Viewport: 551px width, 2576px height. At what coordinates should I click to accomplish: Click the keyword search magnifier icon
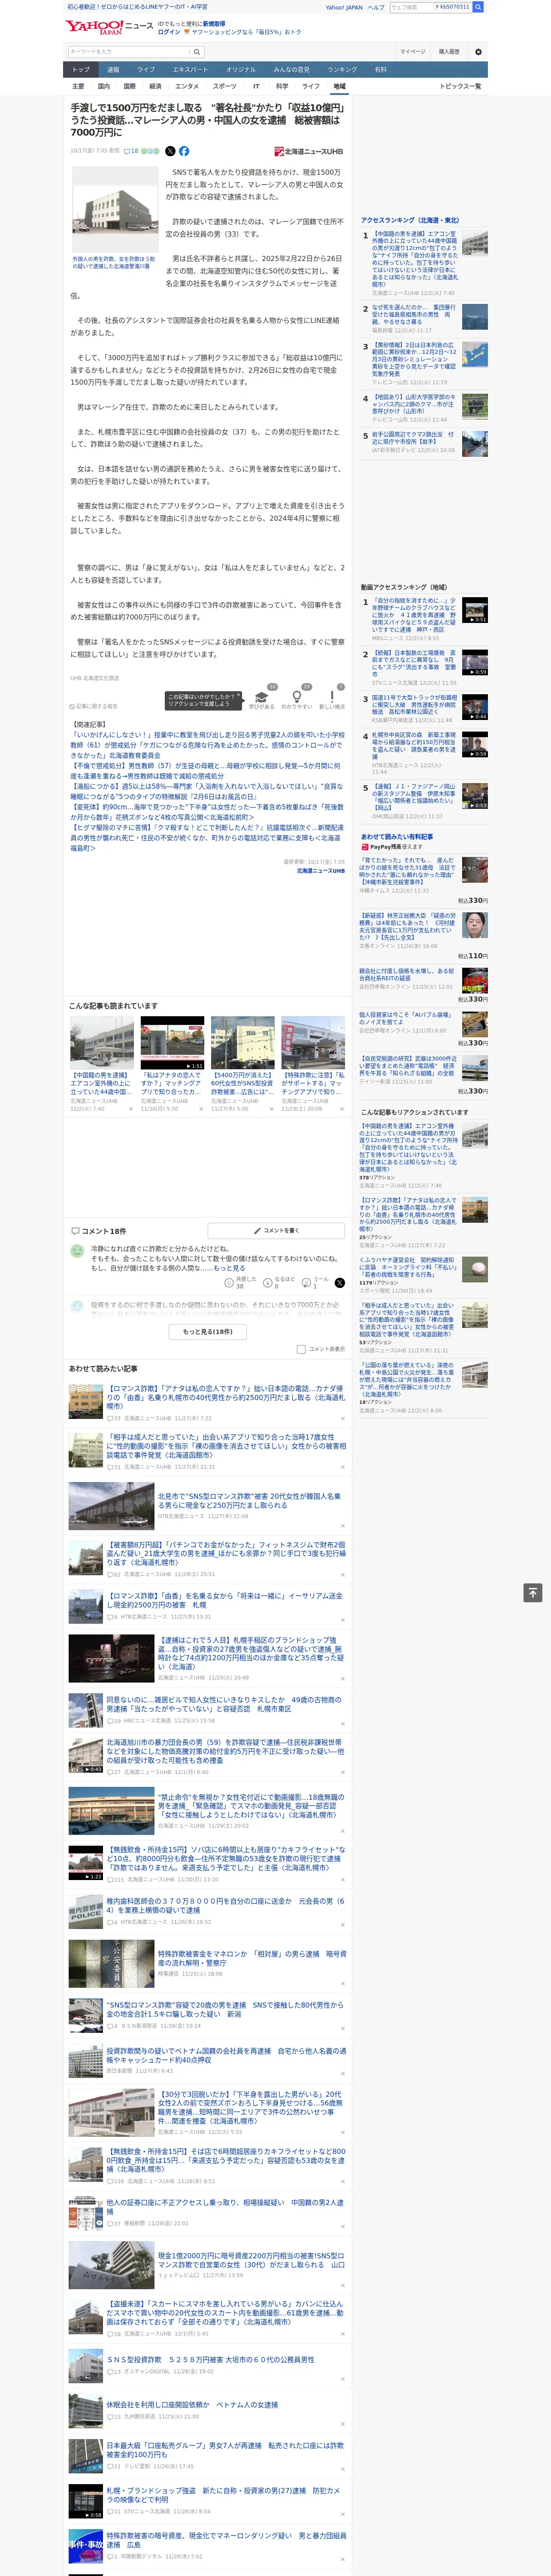point(197,51)
